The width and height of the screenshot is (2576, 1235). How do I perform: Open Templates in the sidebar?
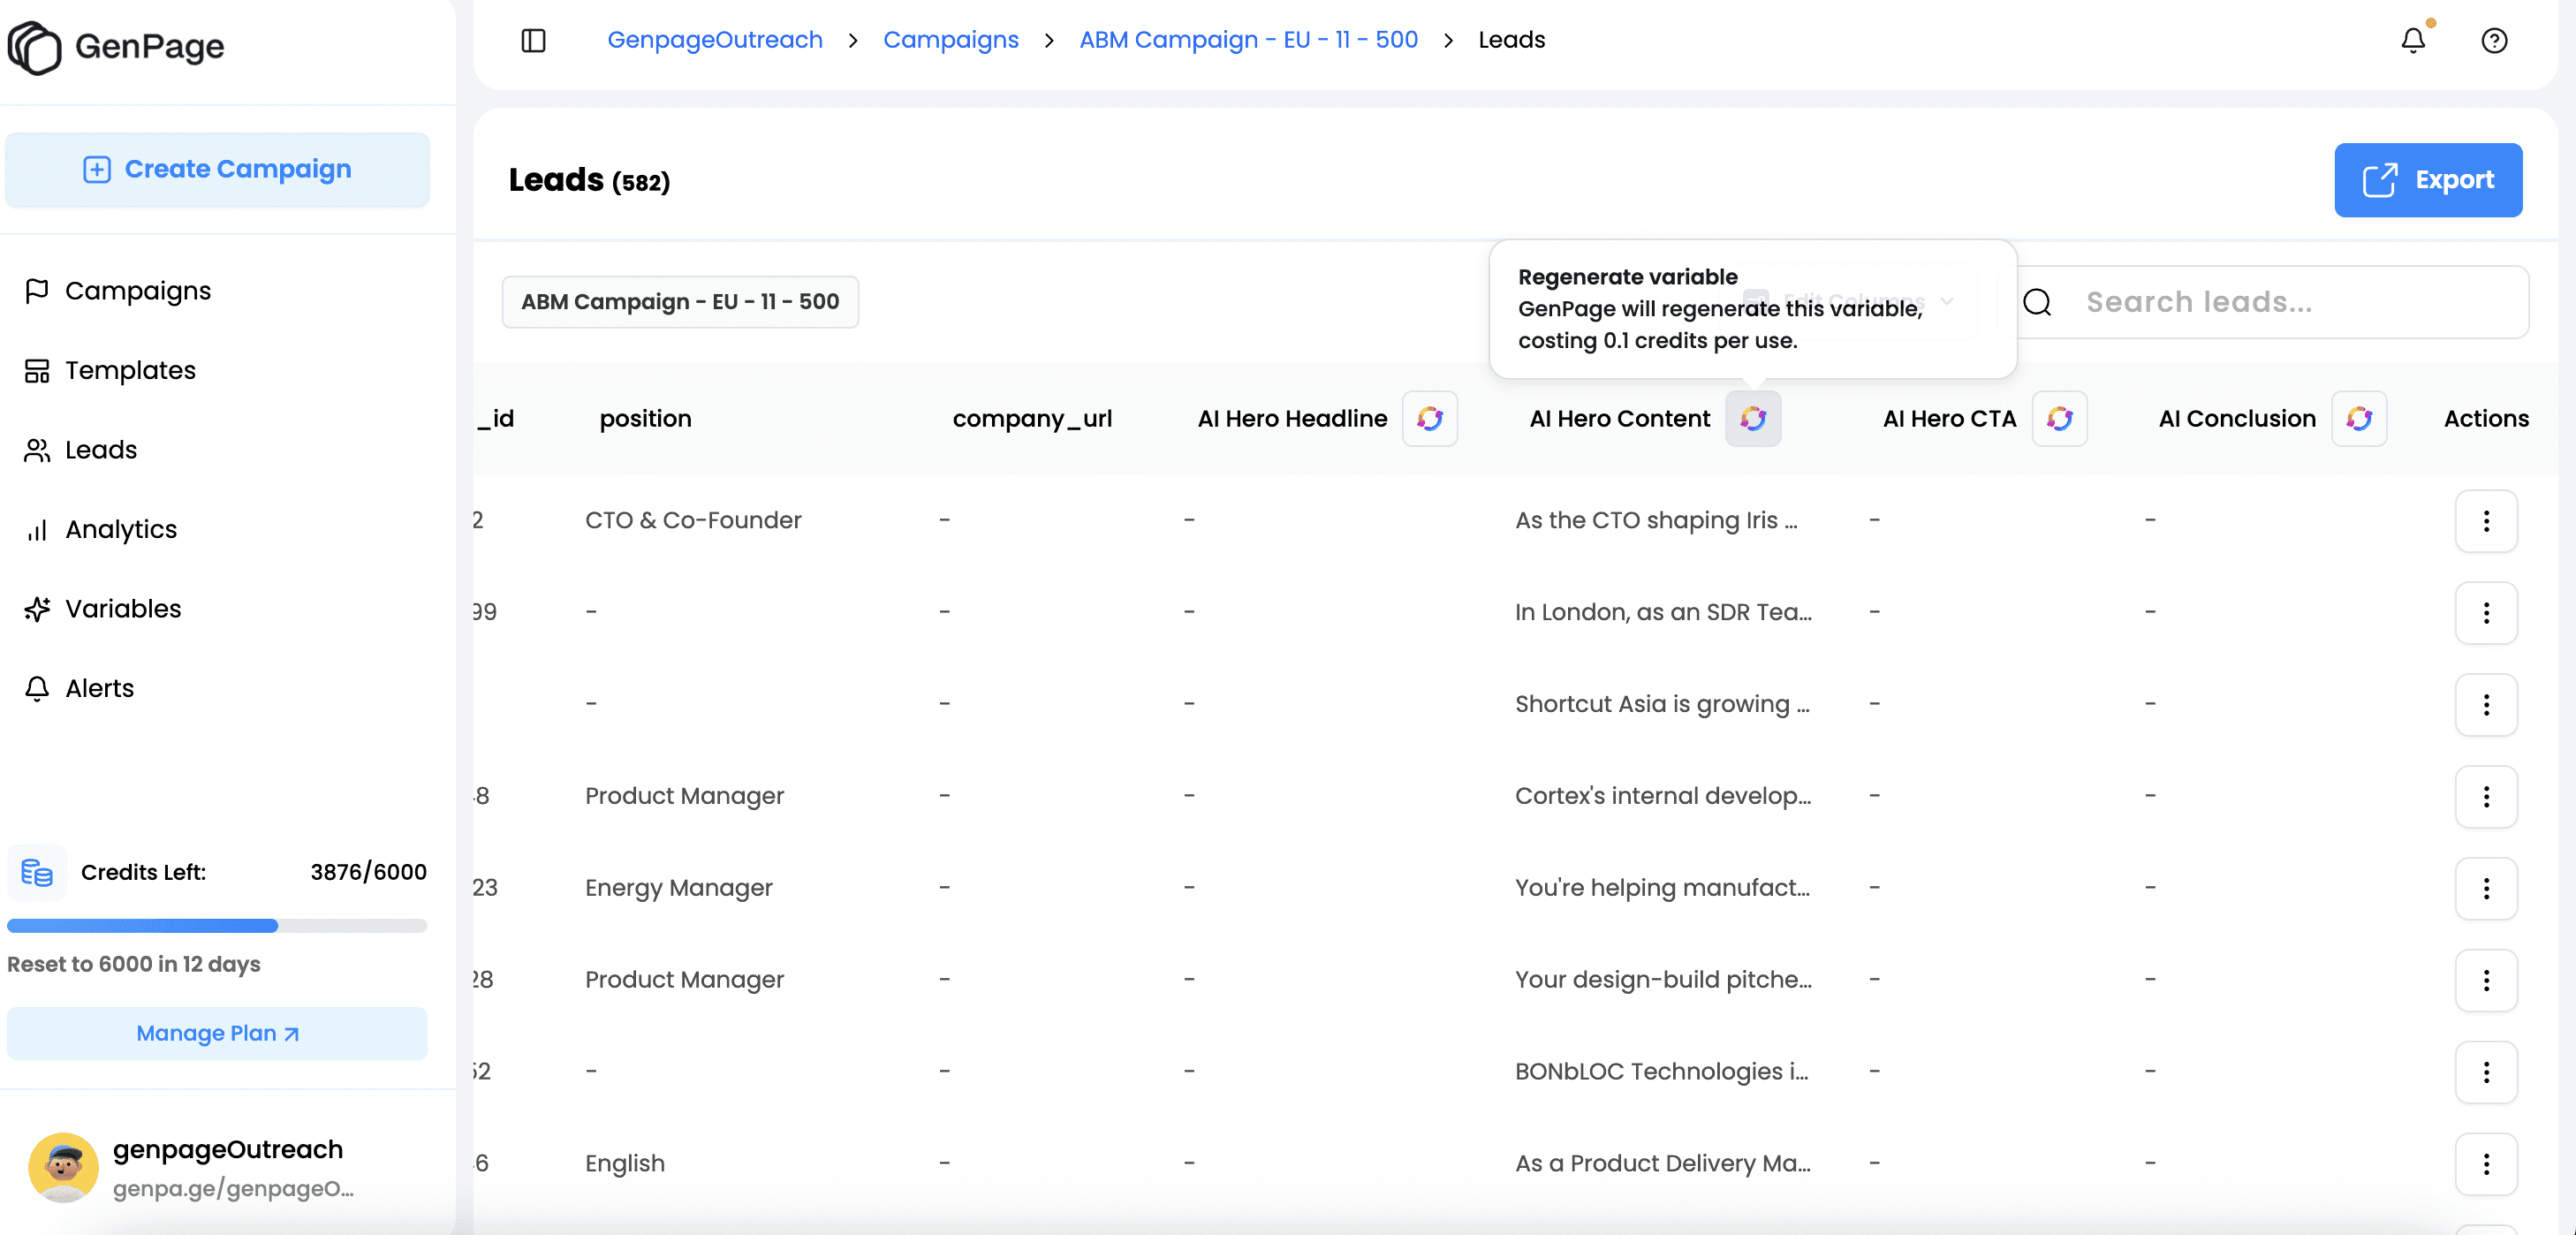click(130, 370)
